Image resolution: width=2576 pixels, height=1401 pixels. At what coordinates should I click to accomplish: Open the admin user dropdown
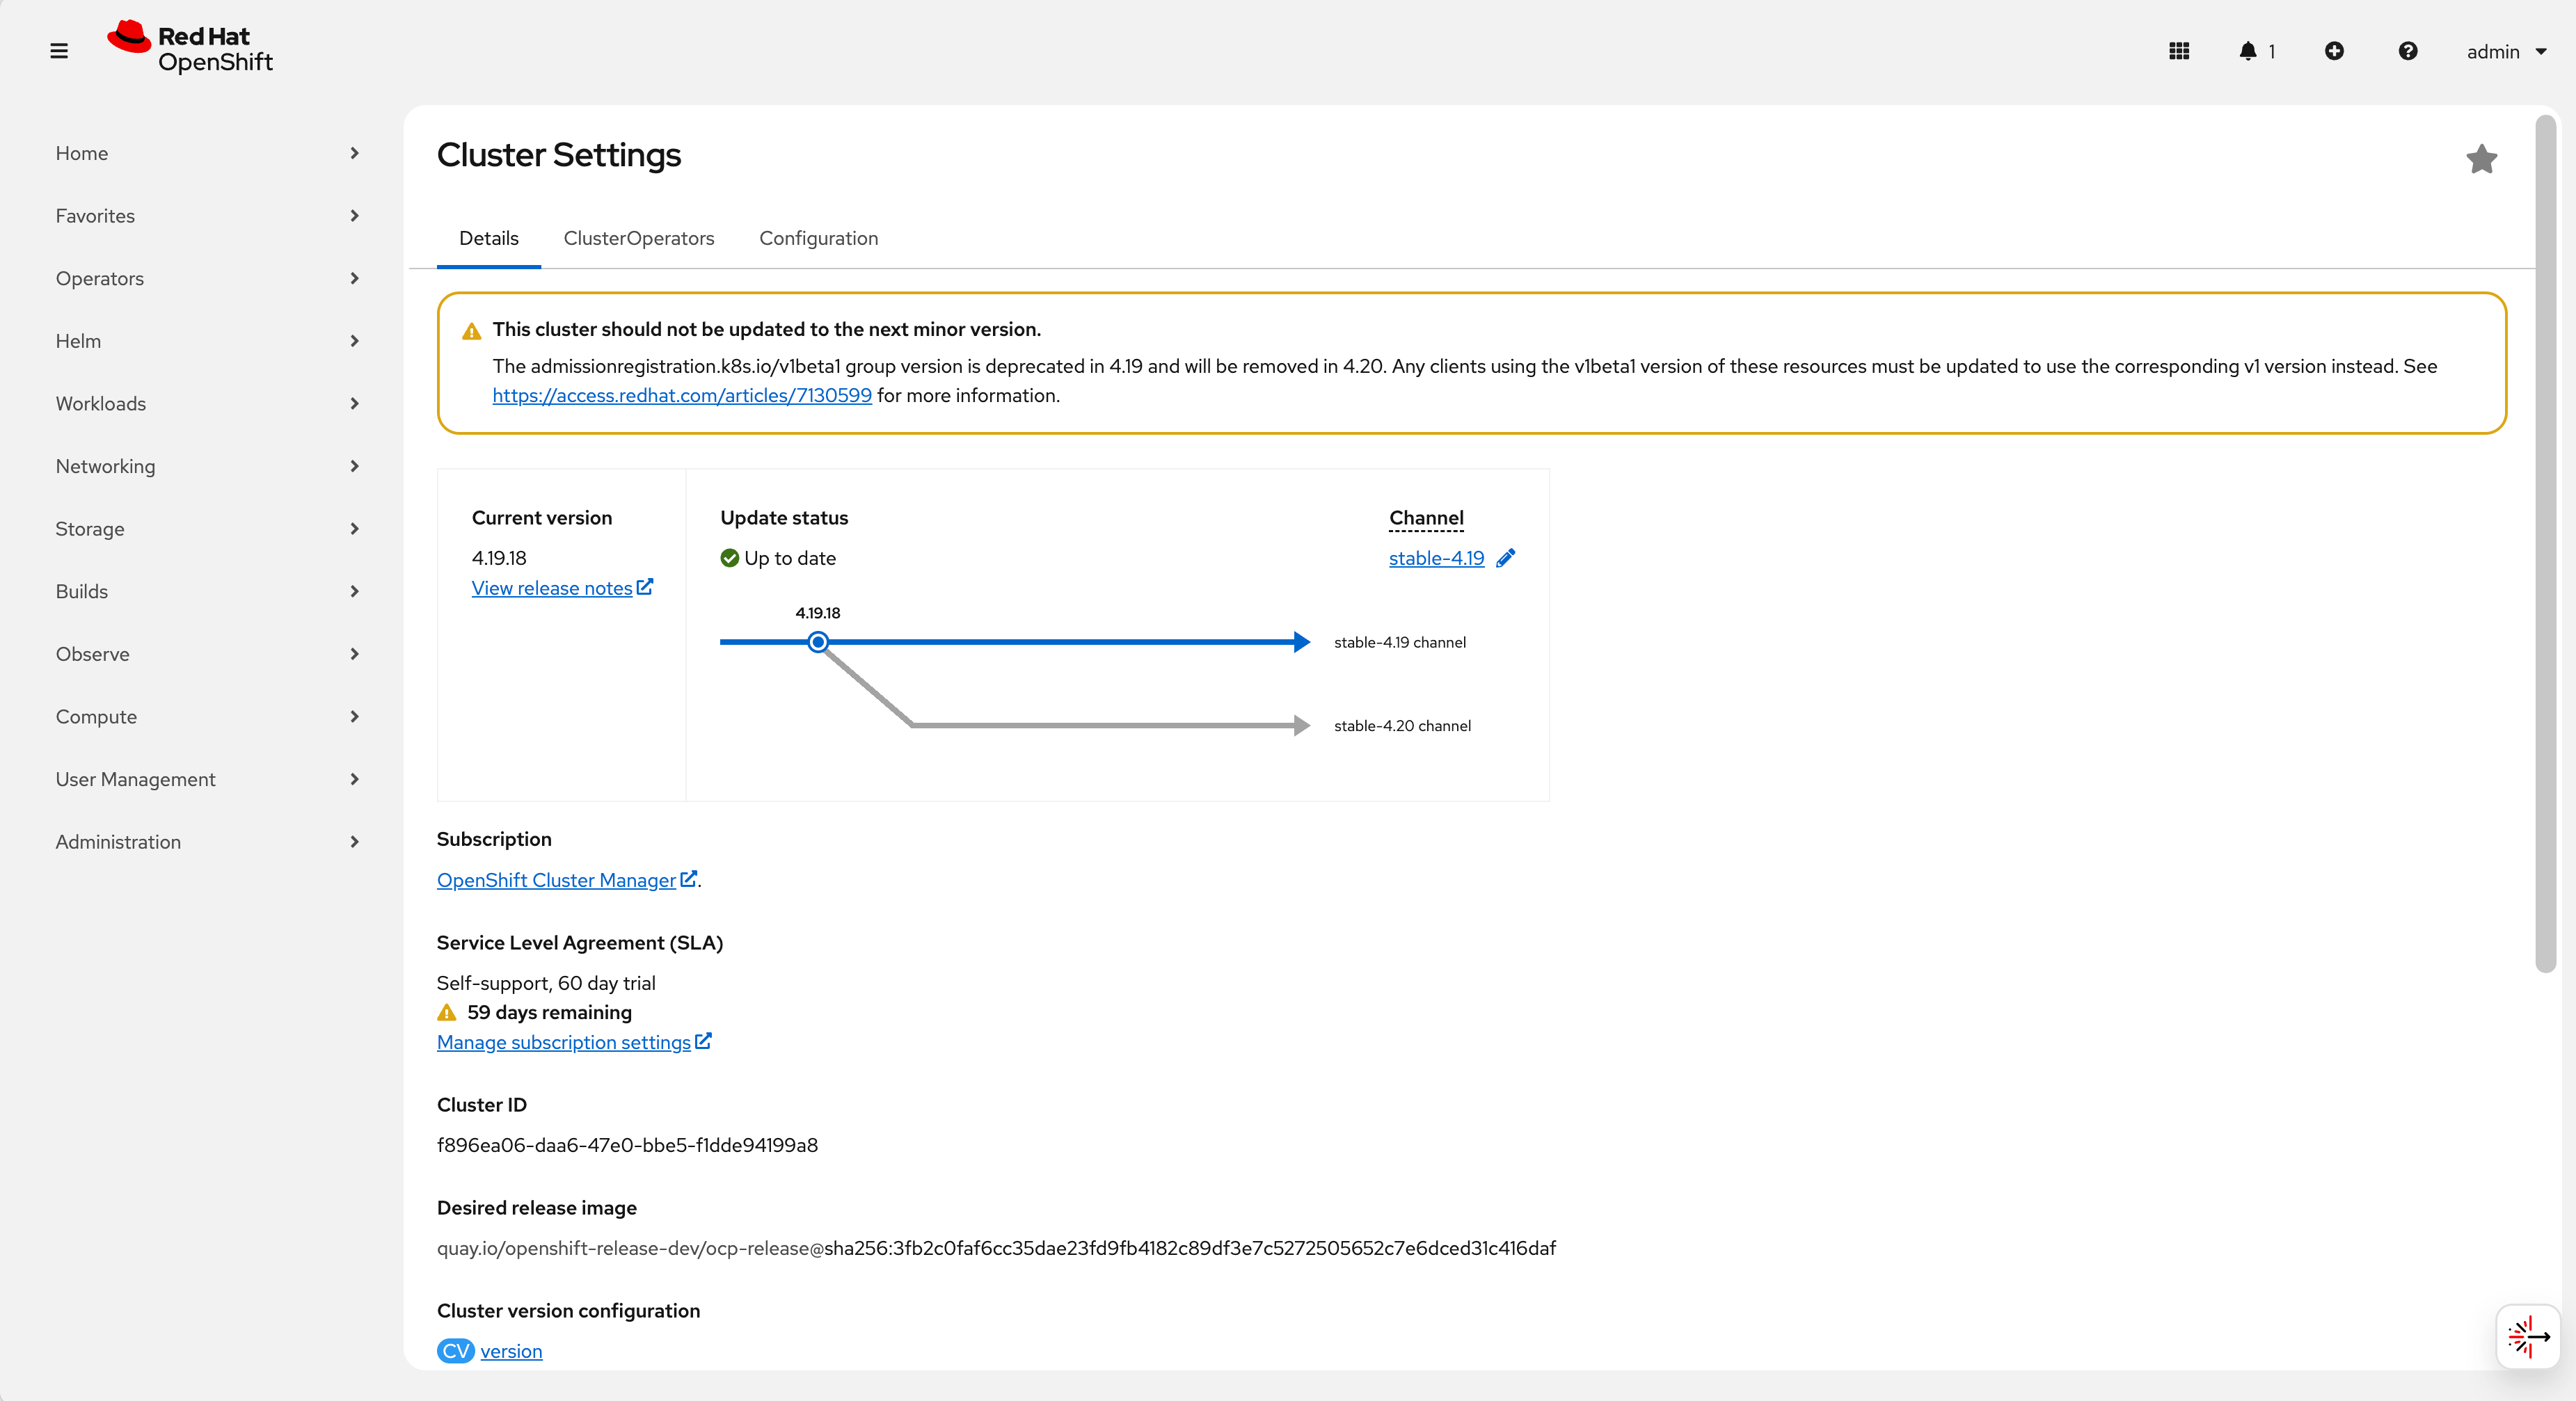pos(2505,52)
